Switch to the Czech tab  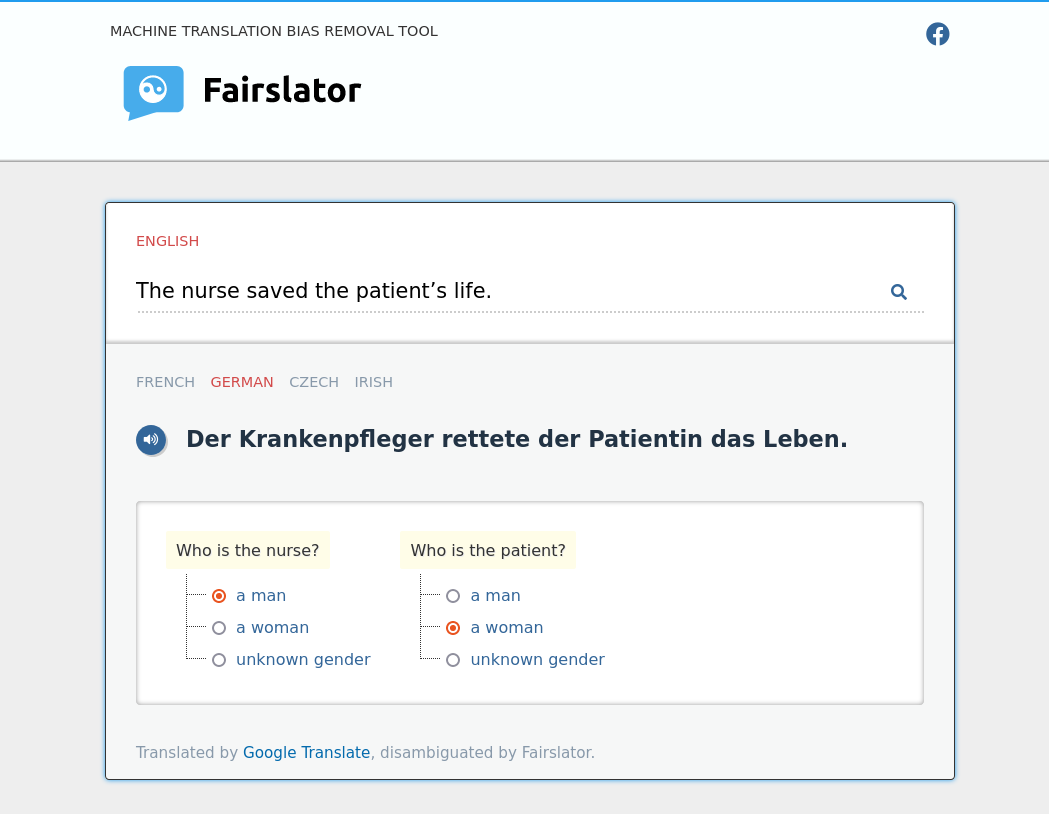314,382
